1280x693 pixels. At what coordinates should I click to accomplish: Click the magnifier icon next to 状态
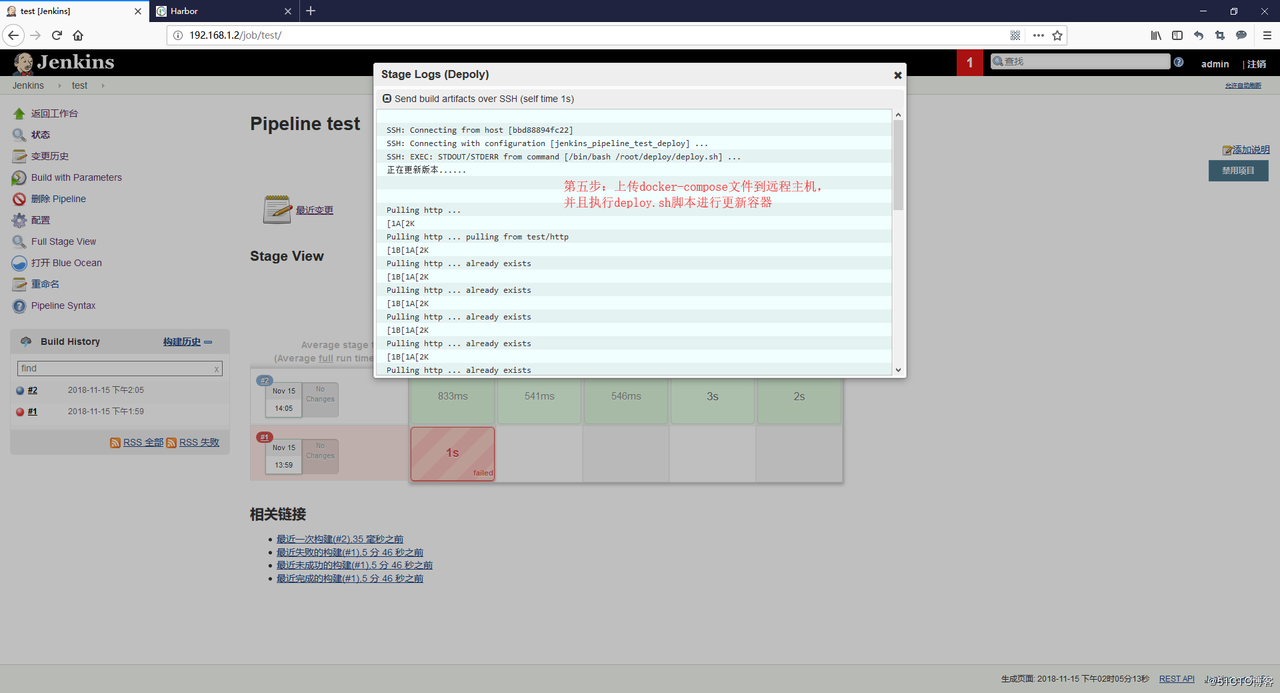[x=19, y=135]
